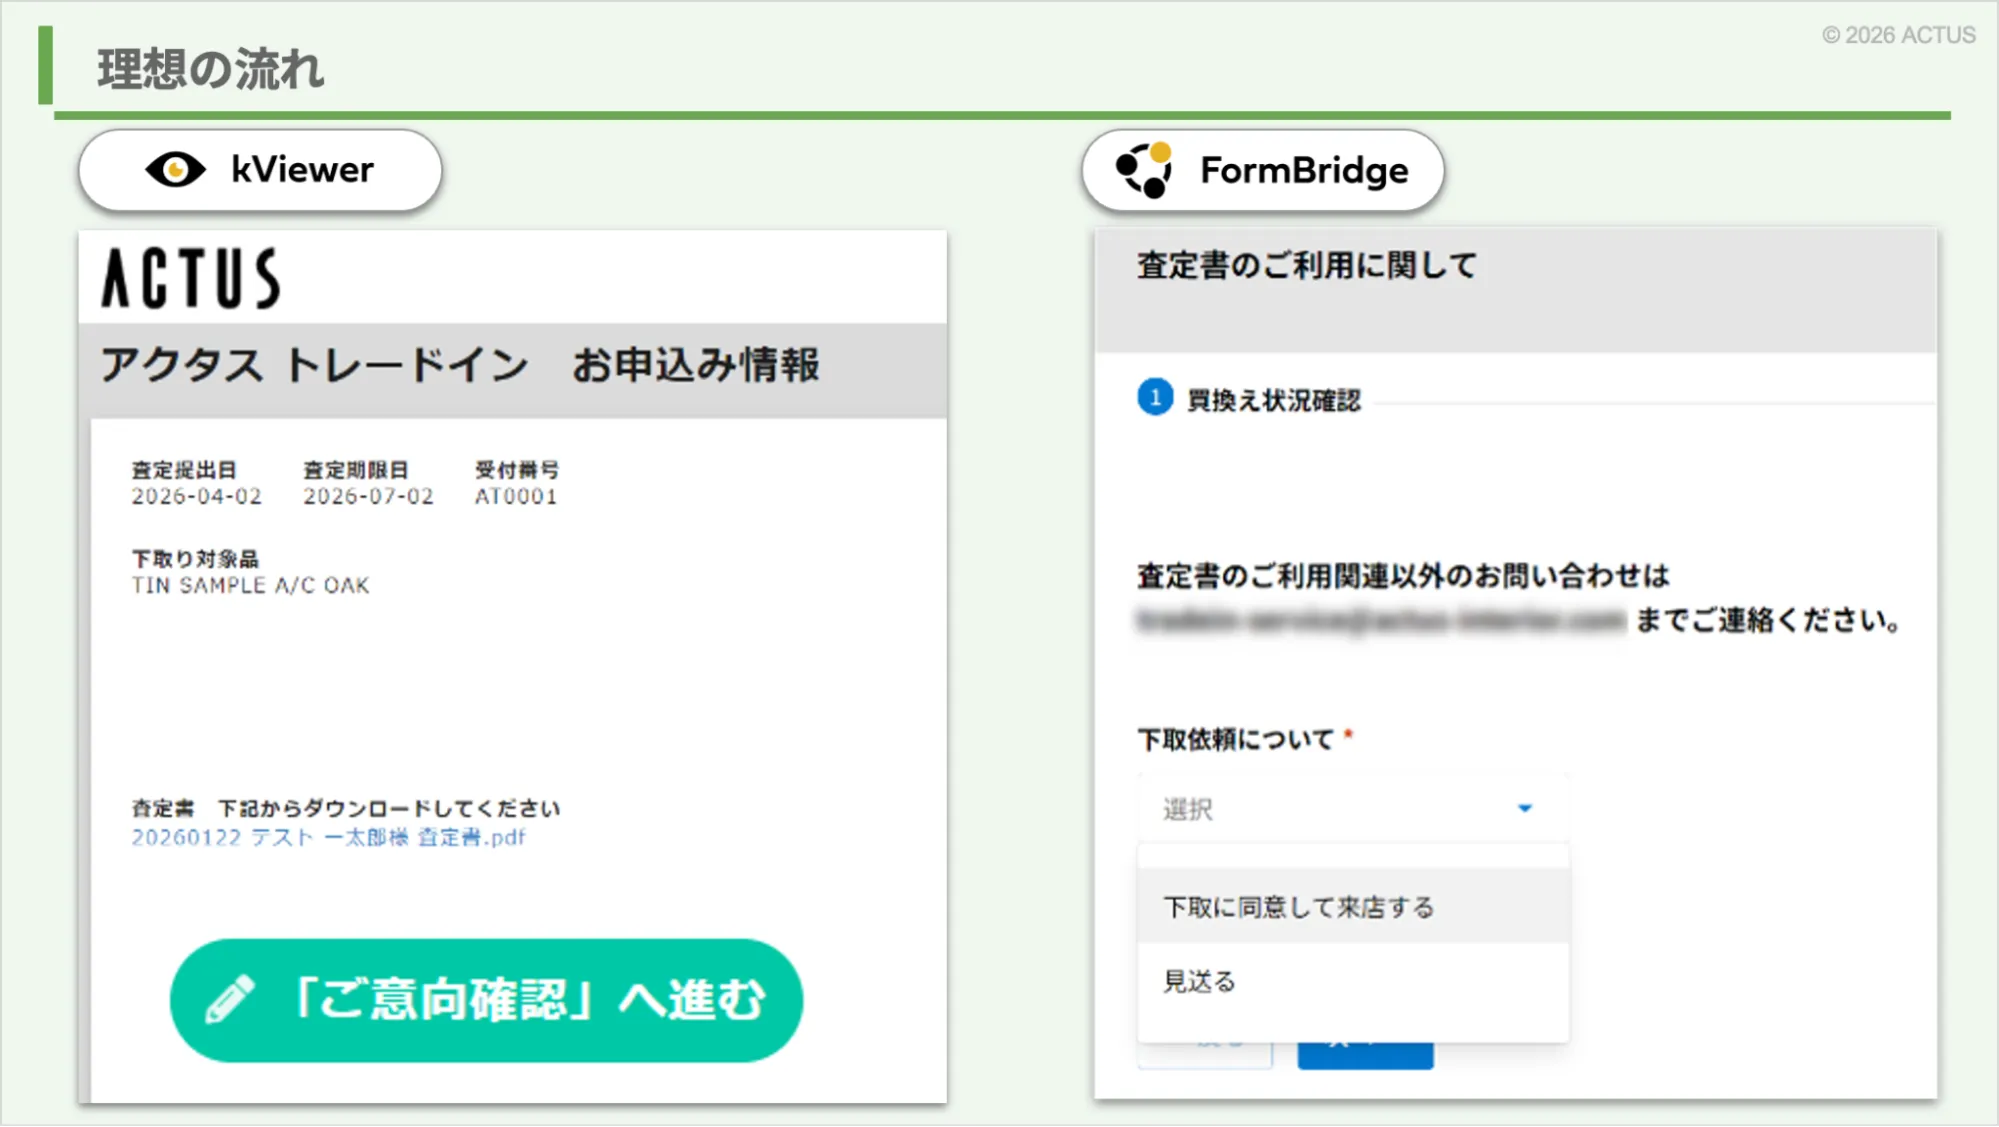Click the FormBridge label text
The height and width of the screenshot is (1127, 1999).
point(1304,171)
